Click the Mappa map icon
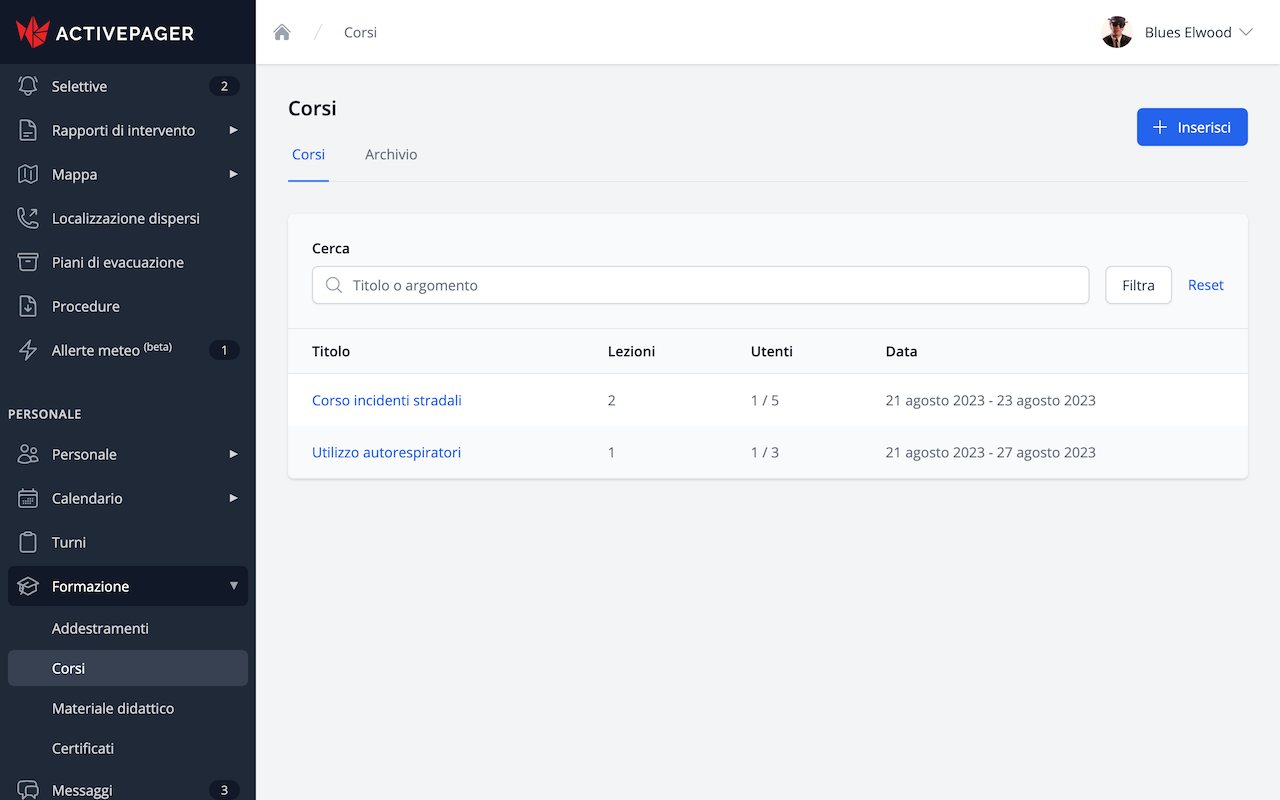The height and width of the screenshot is (800, 1280). [28, 174]
